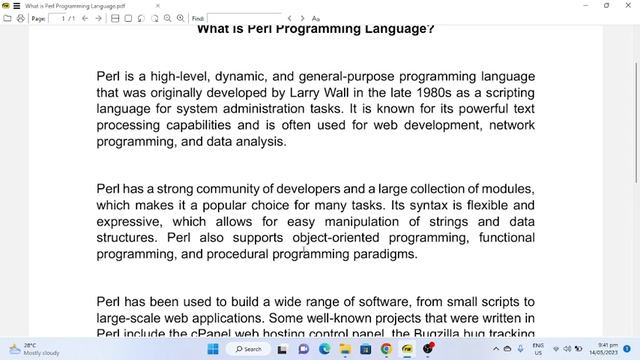Open the weather widget Mostly cloudy
This screenshot has height=360, width=640.
[x=34, y=349]
